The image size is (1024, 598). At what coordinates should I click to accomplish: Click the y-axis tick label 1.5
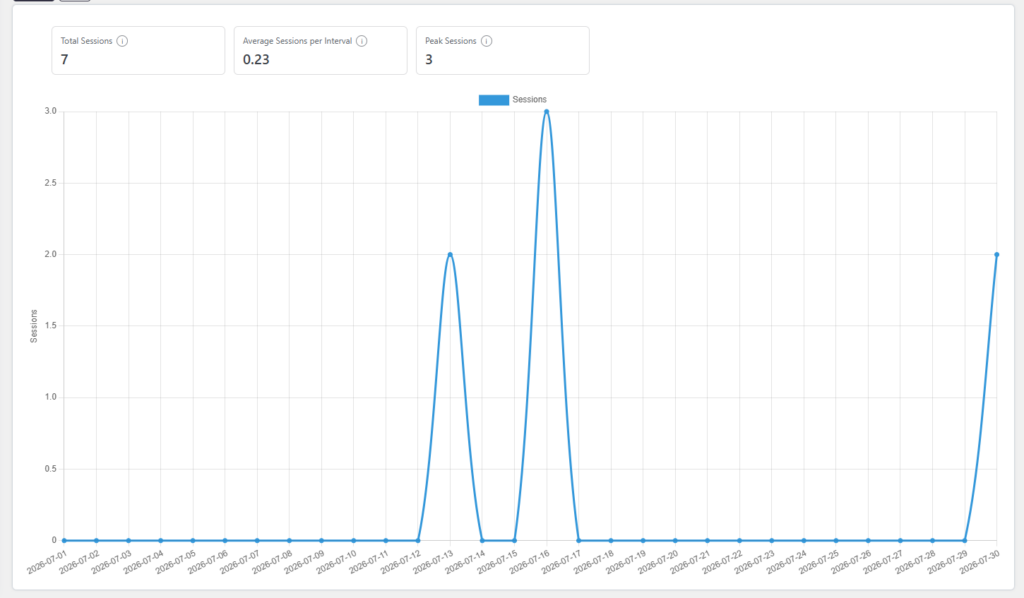[x=50, y=326]
